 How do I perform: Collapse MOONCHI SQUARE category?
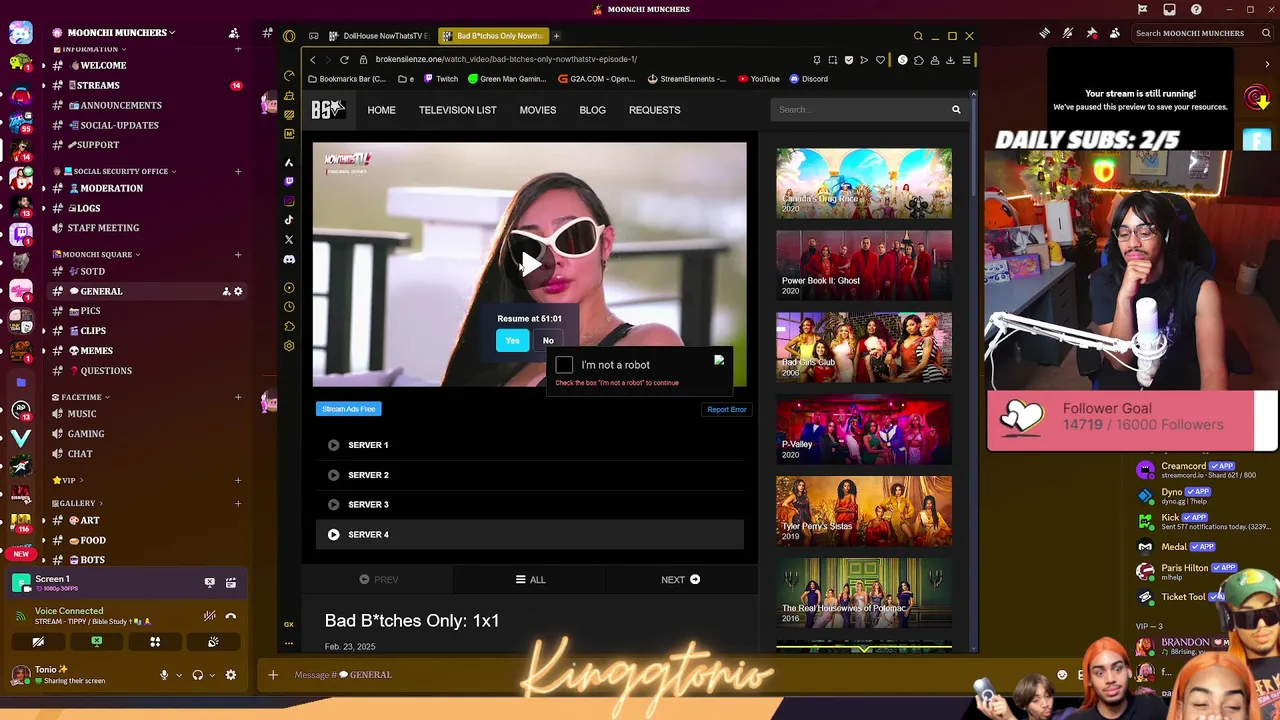[96, 254]
